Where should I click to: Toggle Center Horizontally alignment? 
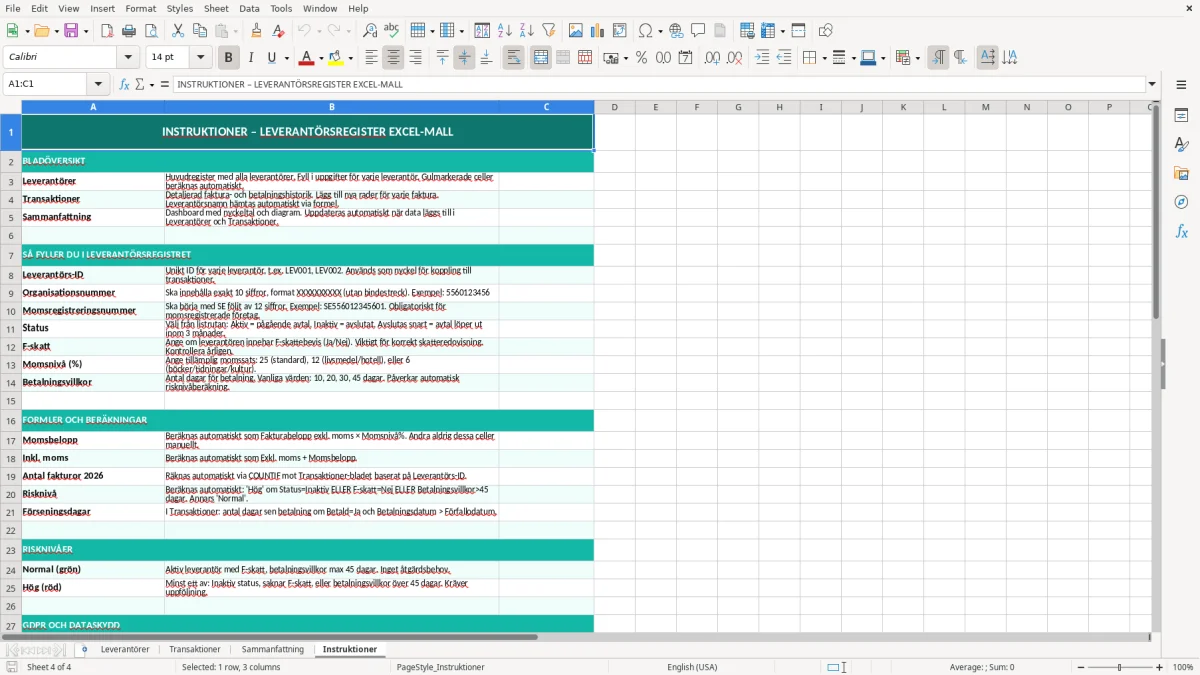click(393, 58)
